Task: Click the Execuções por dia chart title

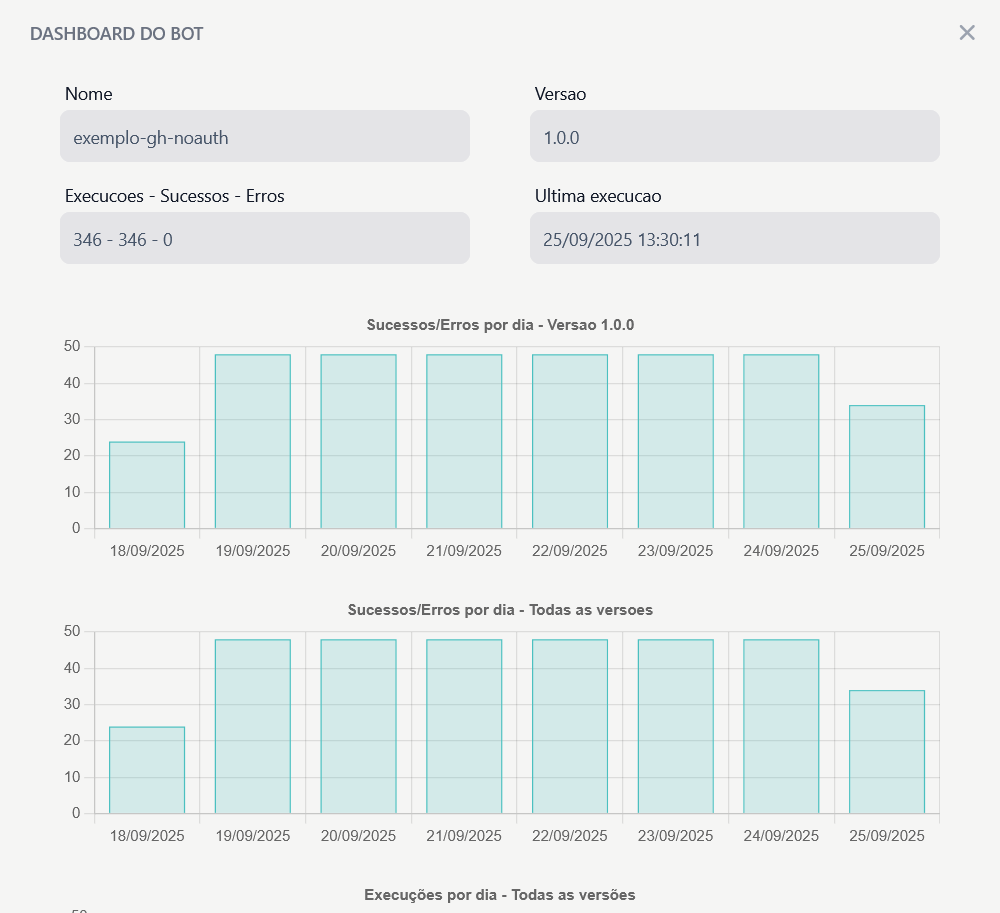Action: coord(500,895)
